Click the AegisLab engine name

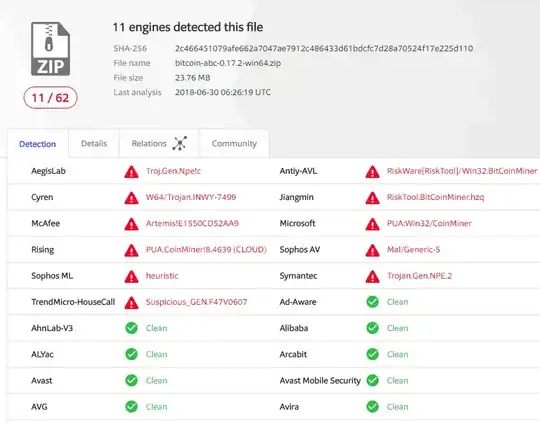(48, 171)
